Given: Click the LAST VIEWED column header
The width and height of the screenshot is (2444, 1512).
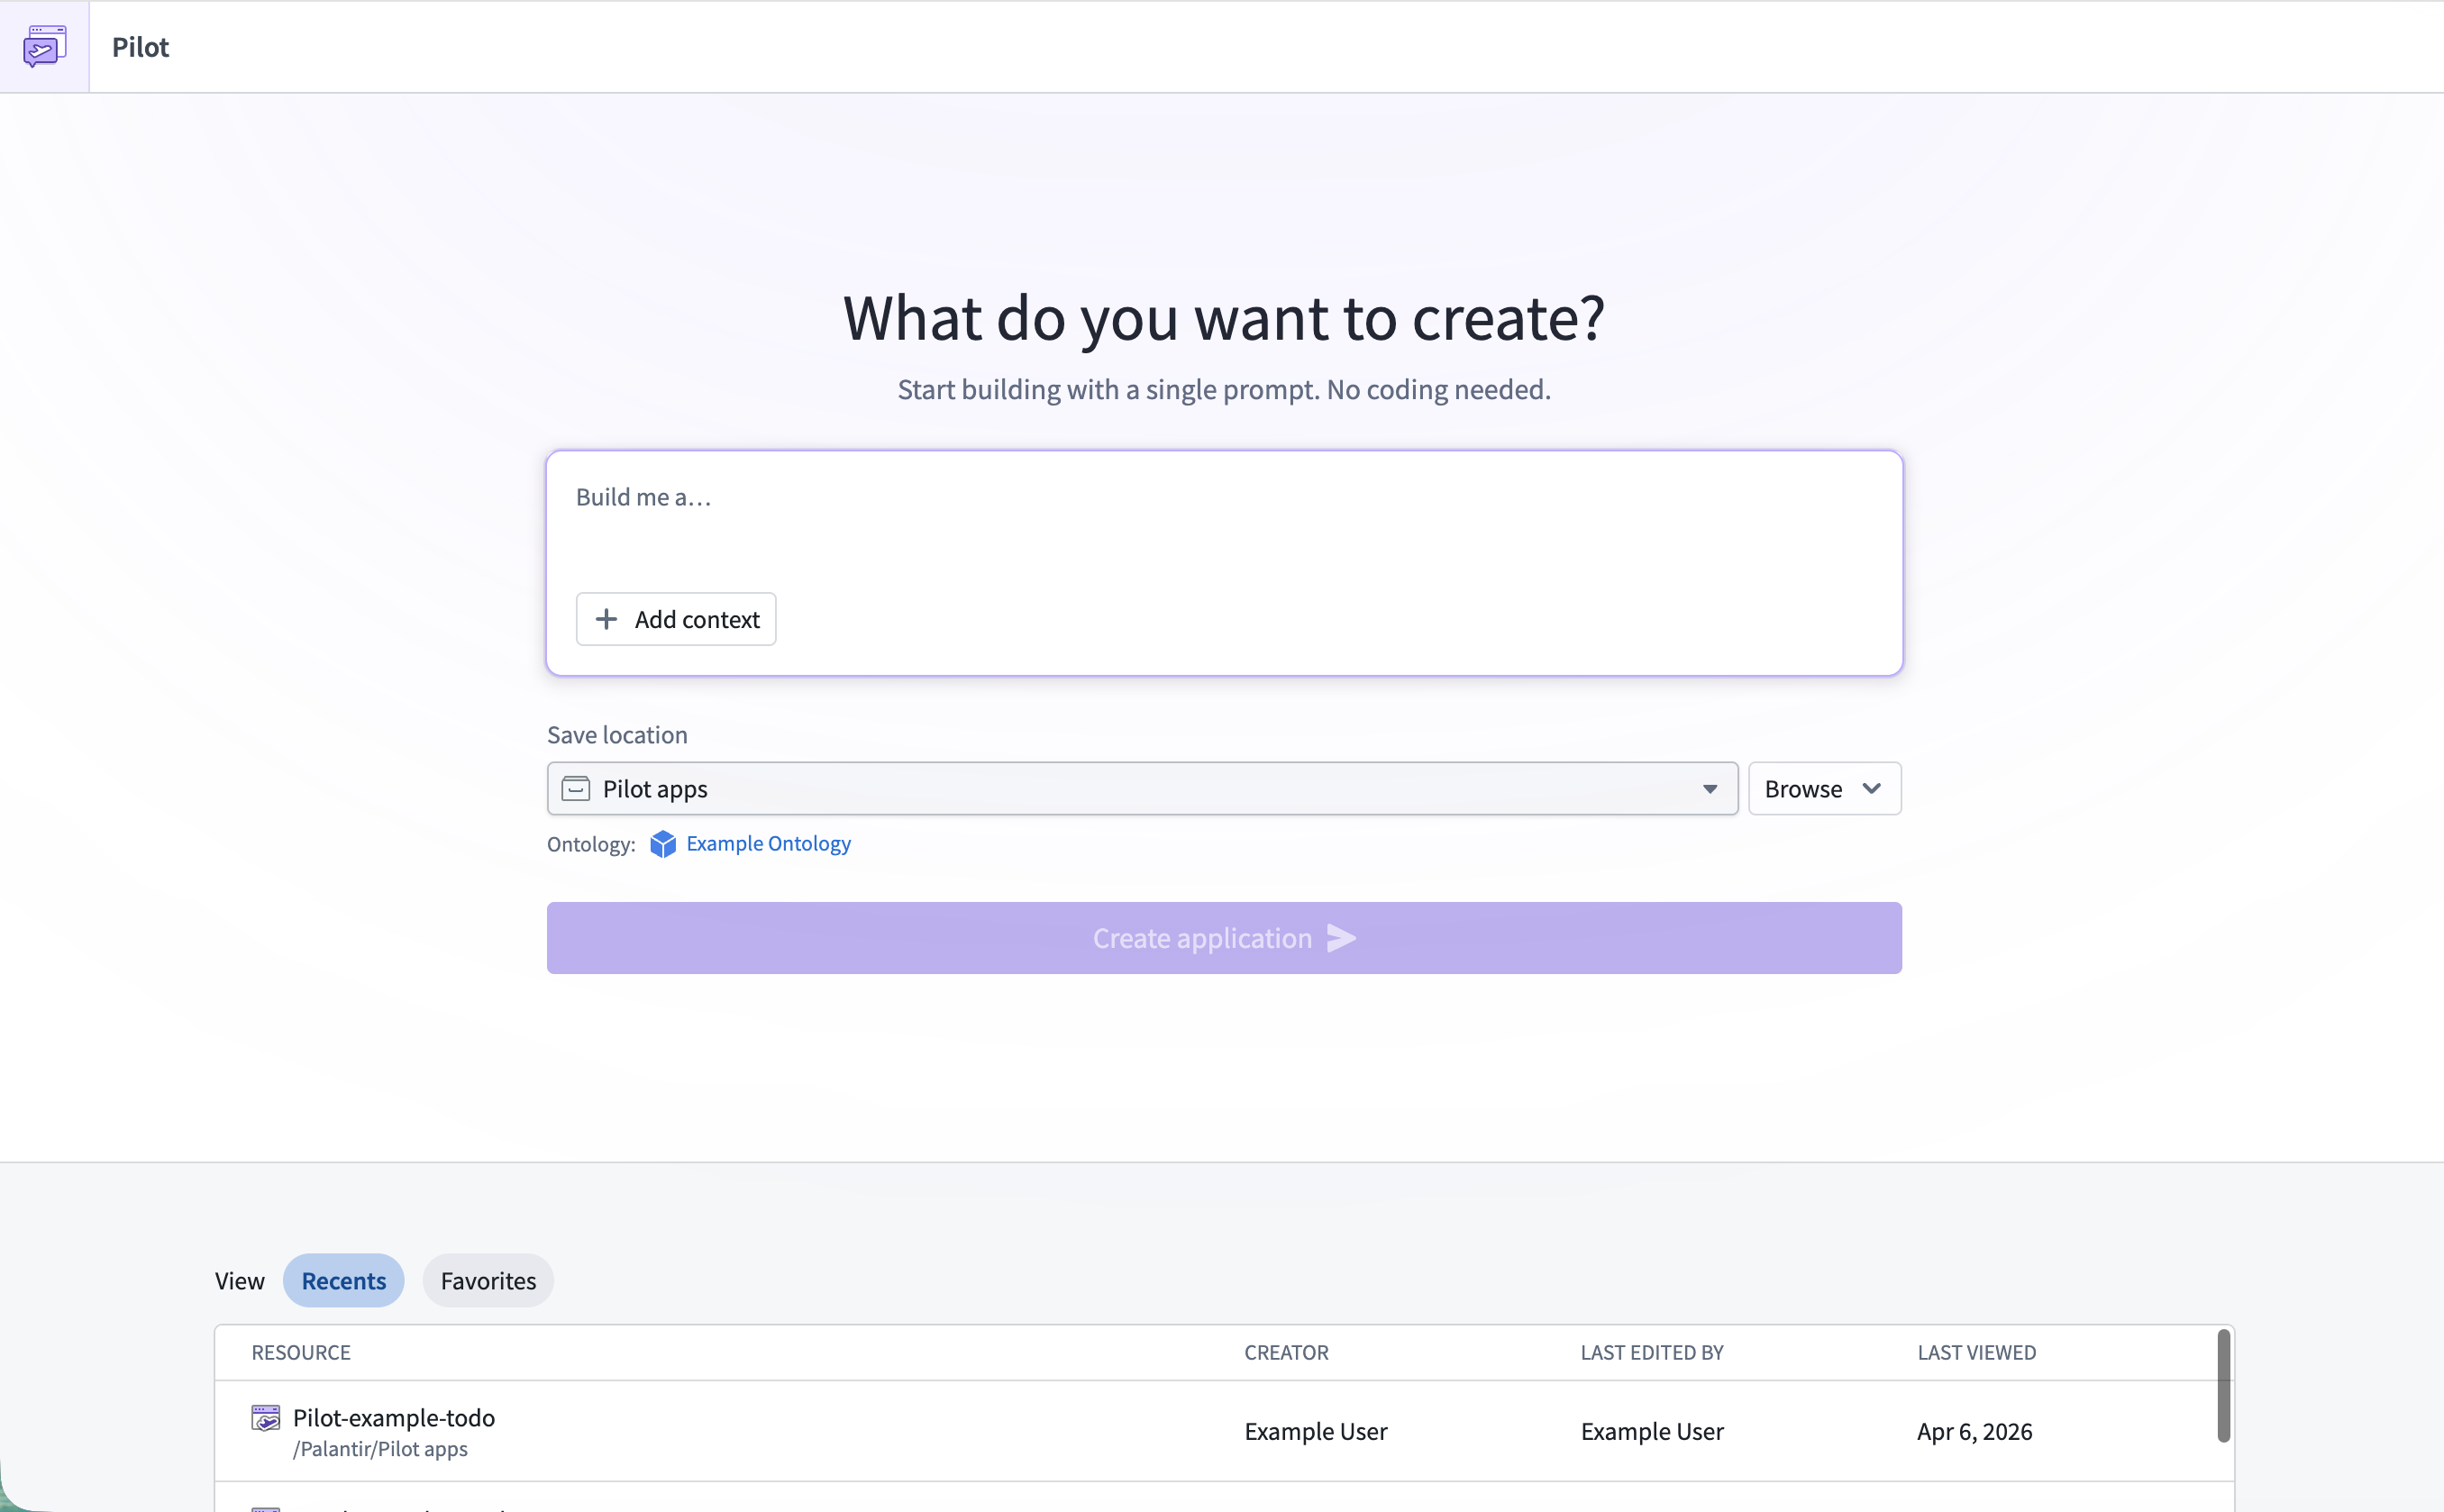Looking at the screenshot, I should (1976, 1352).
